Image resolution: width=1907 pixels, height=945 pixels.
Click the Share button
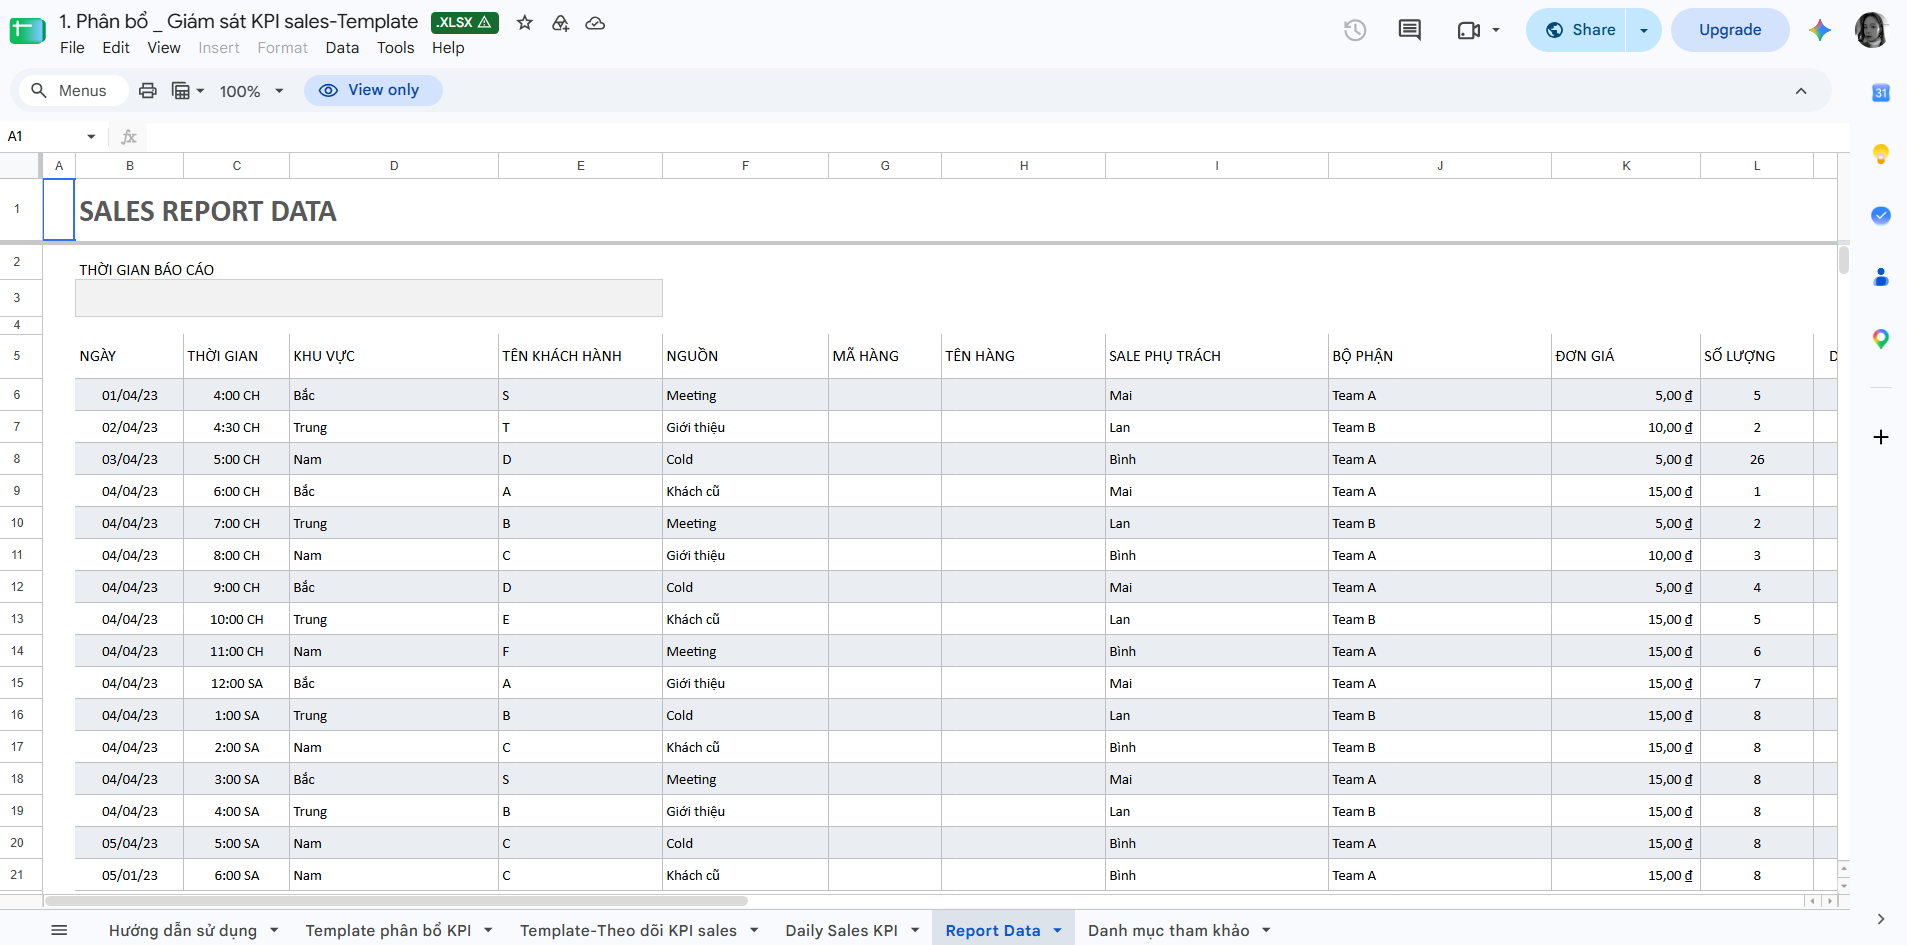coord(1580,30)
